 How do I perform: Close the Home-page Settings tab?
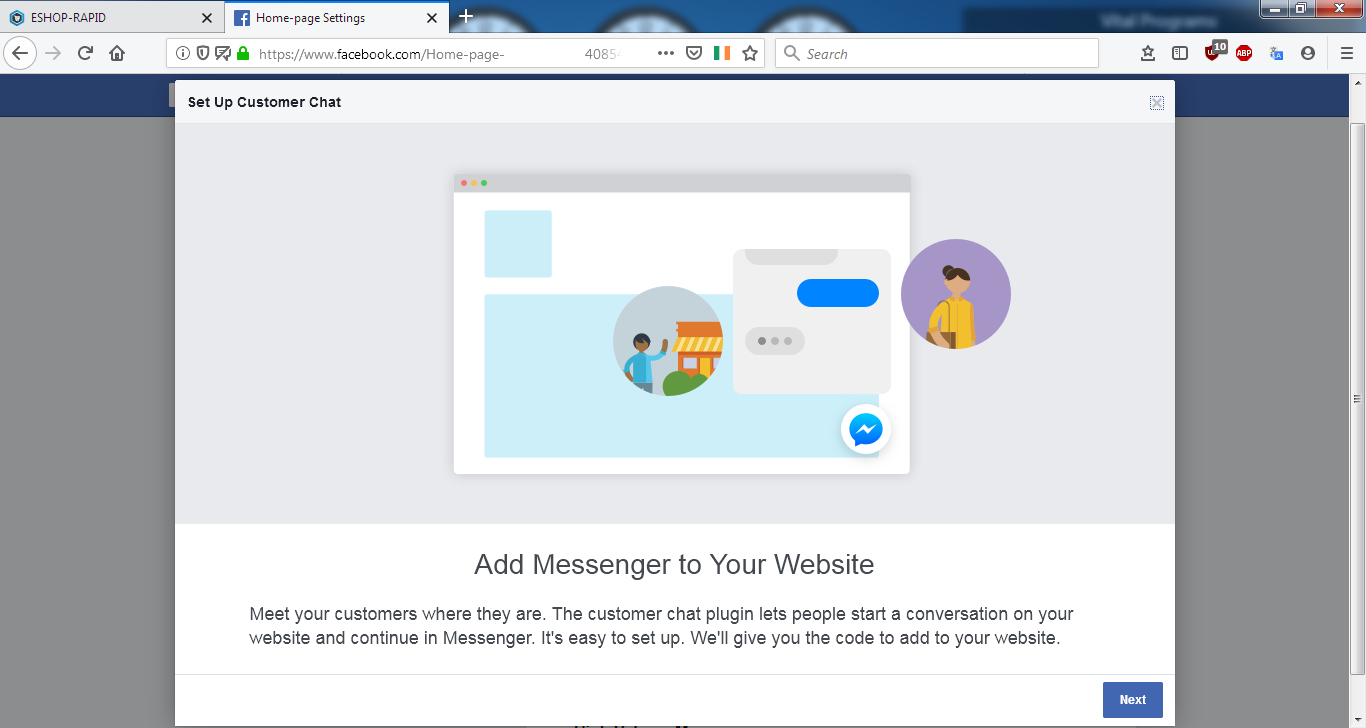click(x=431, y=18)
